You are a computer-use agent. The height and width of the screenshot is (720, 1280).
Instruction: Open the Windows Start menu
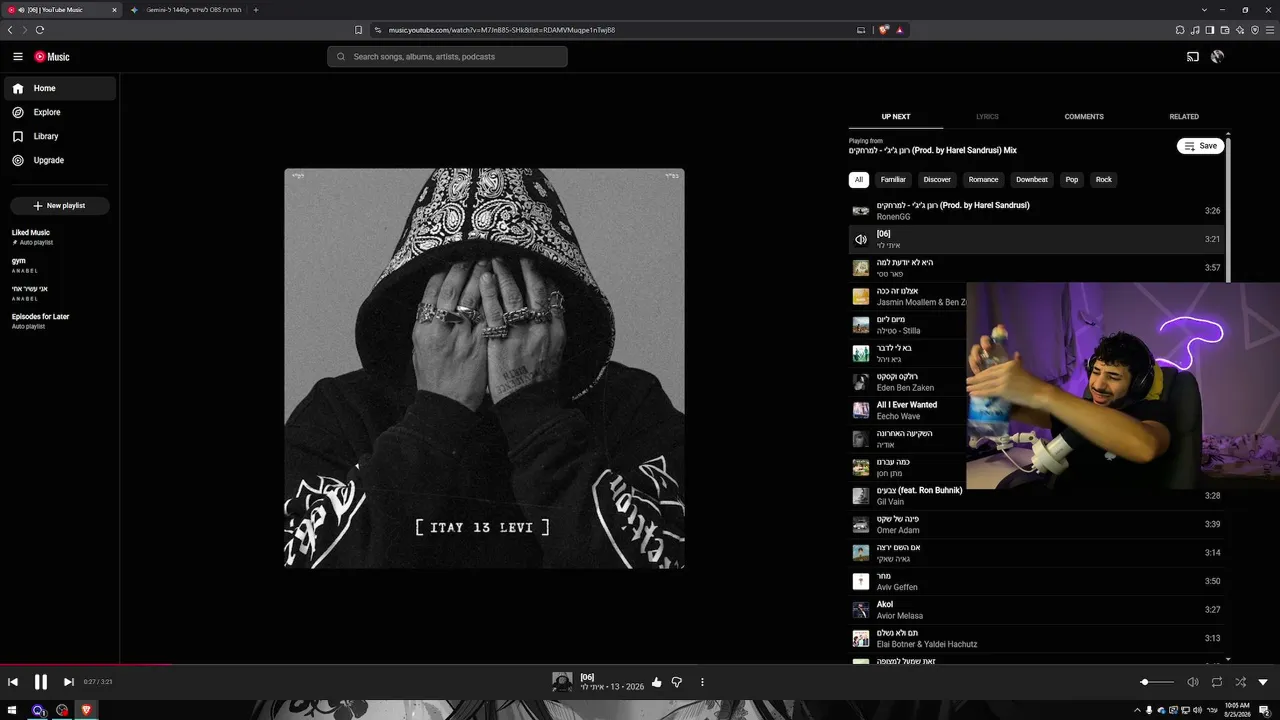click(x=14, y=710)
